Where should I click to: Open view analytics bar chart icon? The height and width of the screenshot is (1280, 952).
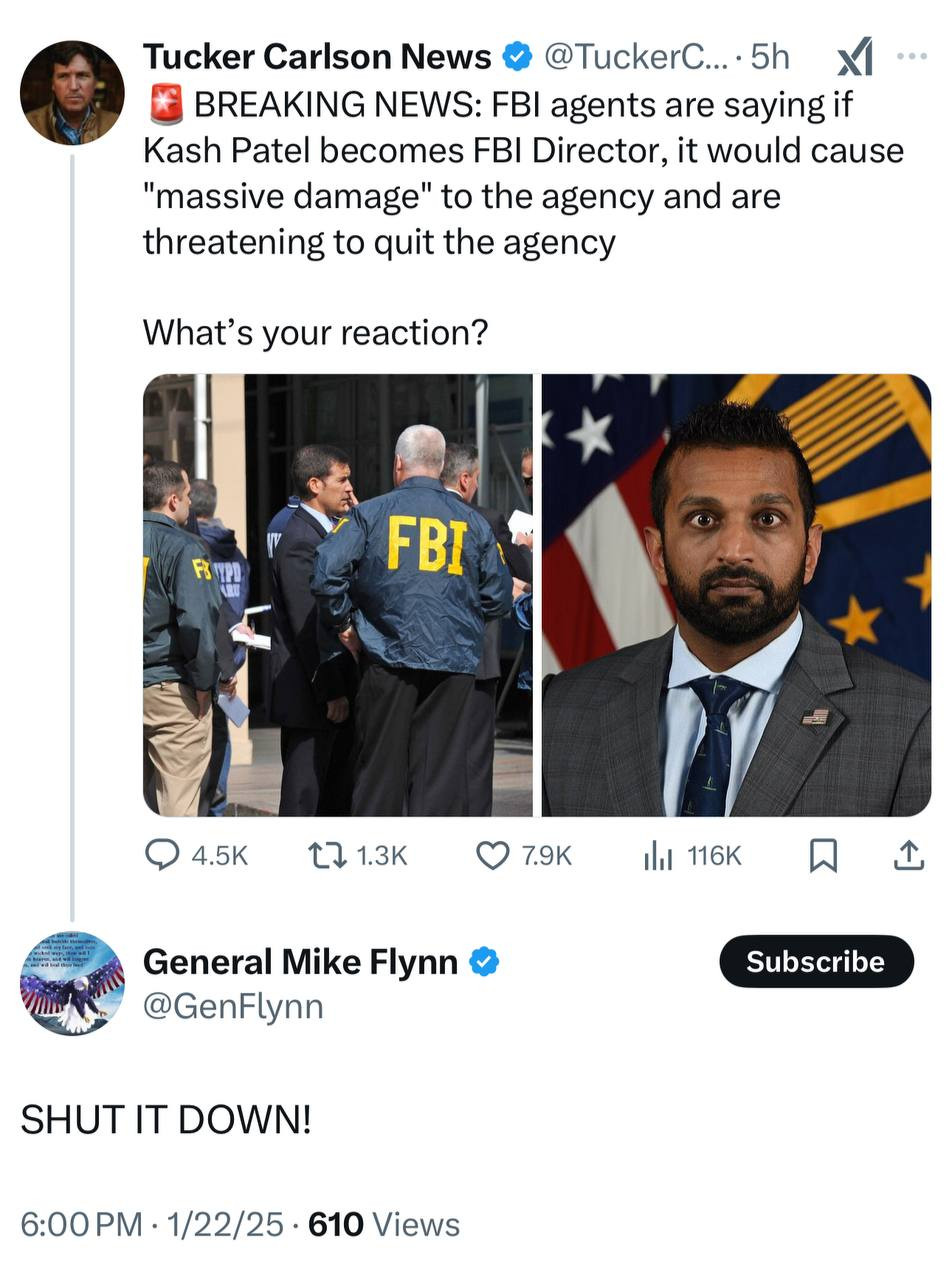658,855
